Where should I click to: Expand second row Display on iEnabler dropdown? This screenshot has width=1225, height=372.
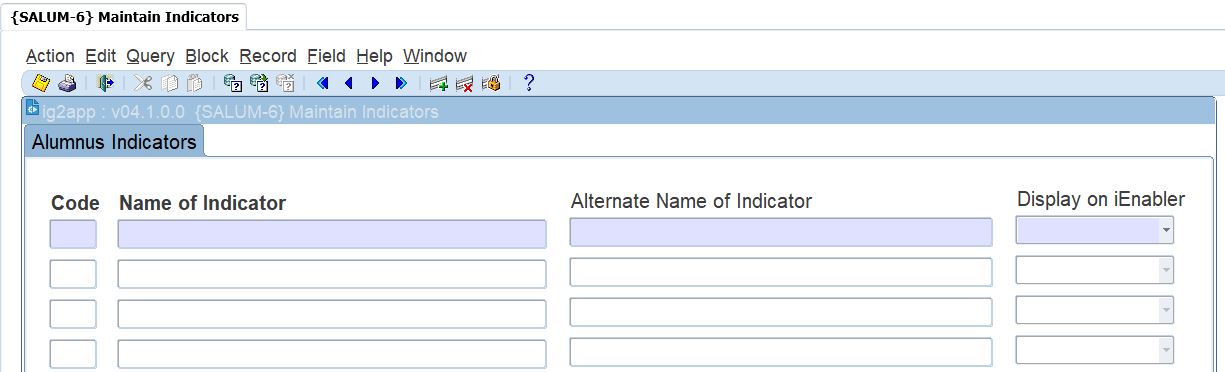pos(1166,271)
